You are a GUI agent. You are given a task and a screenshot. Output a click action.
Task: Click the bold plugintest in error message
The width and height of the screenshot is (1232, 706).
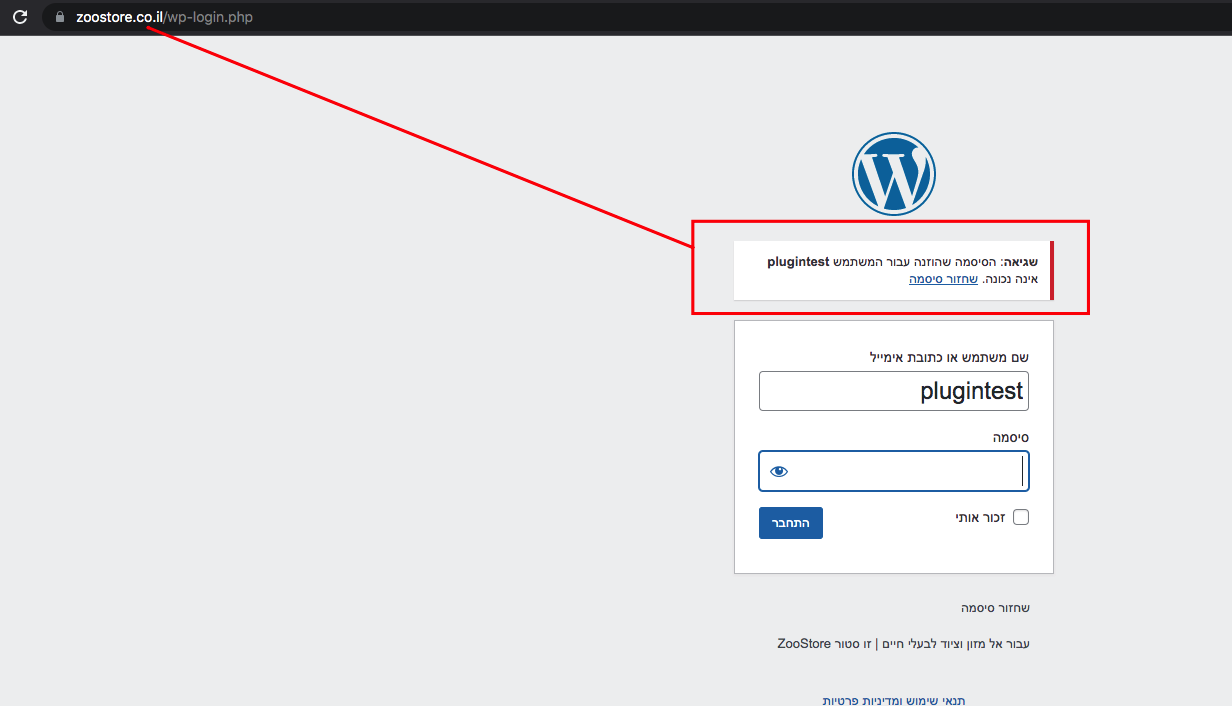pyautogui.click(x=798, y=262)
